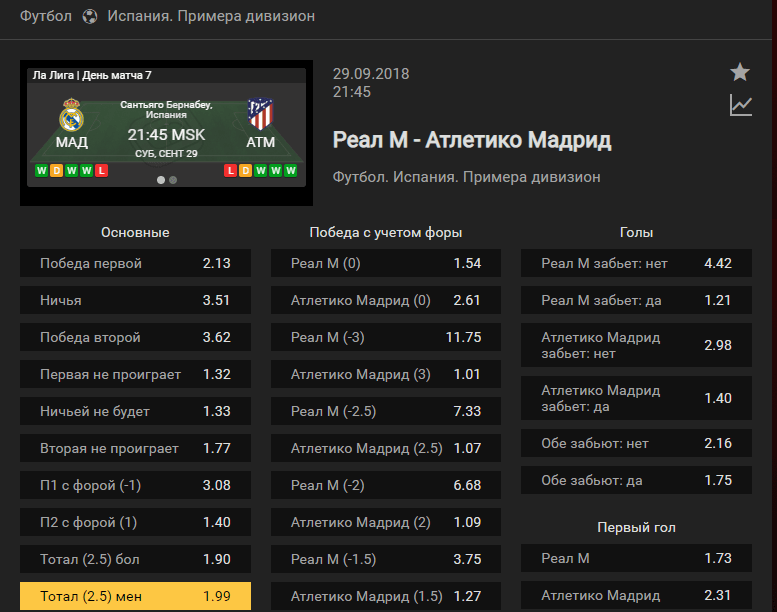Click the Первый гол section heading

(636, 527)
